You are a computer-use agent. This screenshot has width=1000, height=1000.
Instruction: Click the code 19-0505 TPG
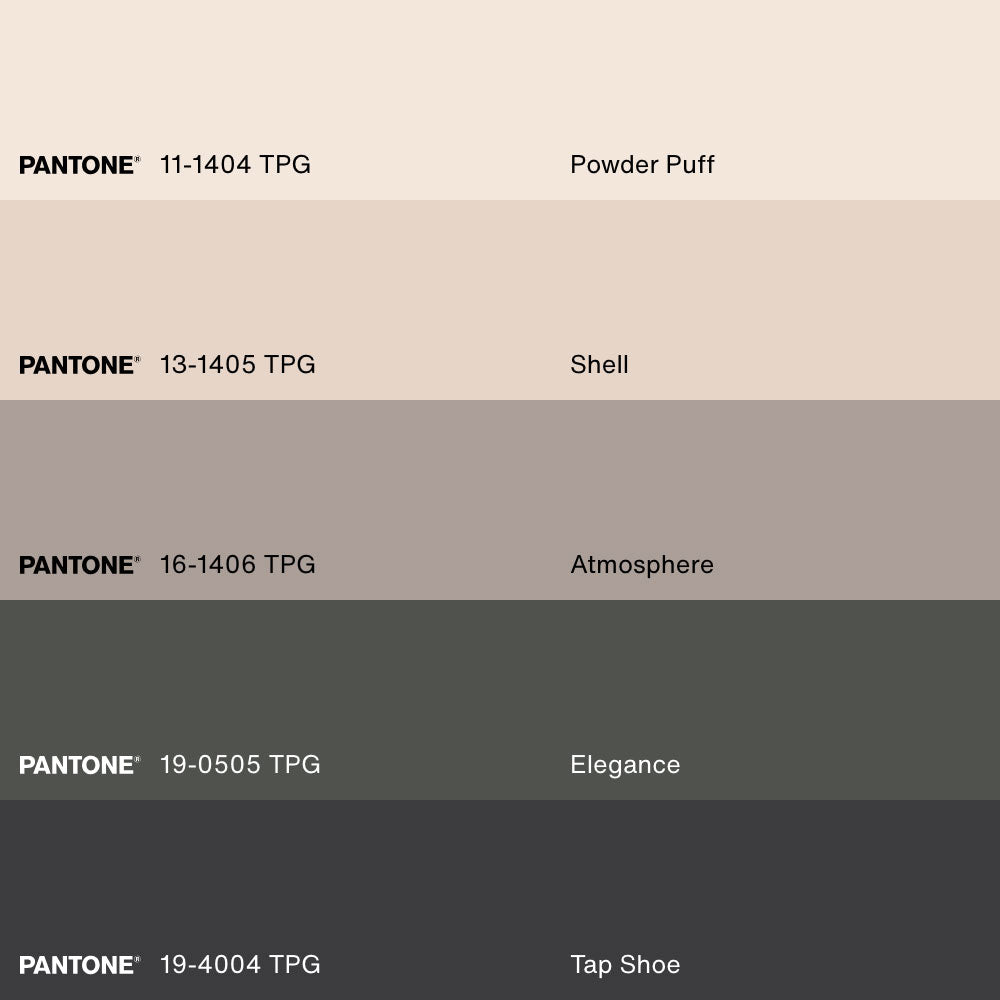(x=240, y=765)
